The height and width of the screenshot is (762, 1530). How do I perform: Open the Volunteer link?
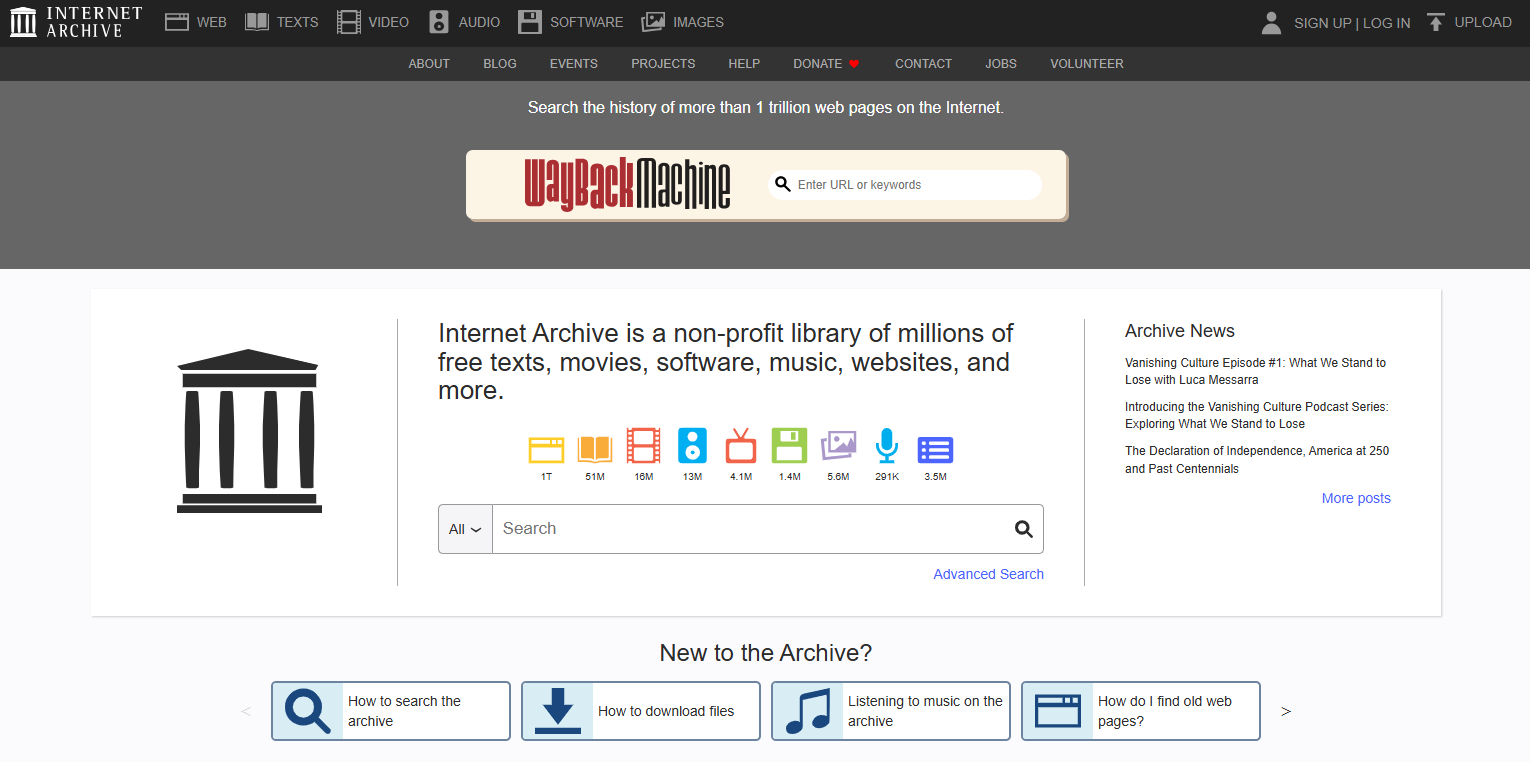1087,63
